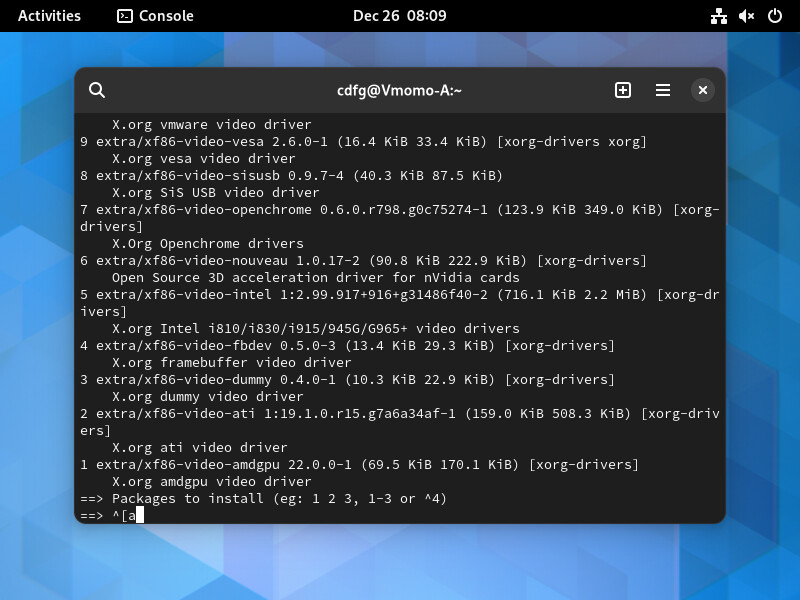The image size is (800, 600).
Task: Add a new tab with the plus icon
Action: pos(622,90)
